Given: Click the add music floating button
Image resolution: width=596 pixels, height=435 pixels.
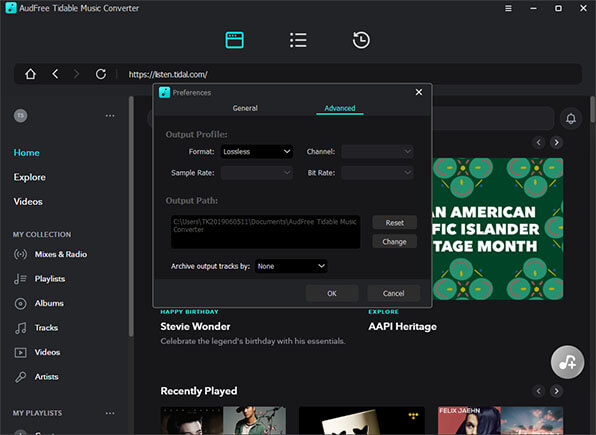Looking at the screenshot, I should pos(567,362).
